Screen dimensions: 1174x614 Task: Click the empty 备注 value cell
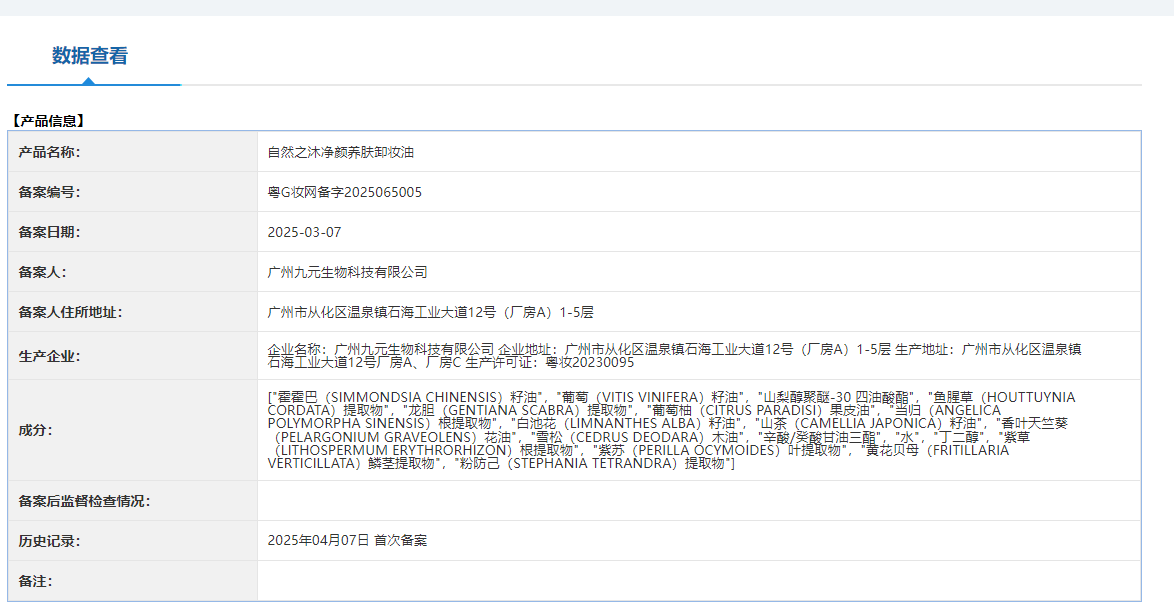(x=698, y=580)
